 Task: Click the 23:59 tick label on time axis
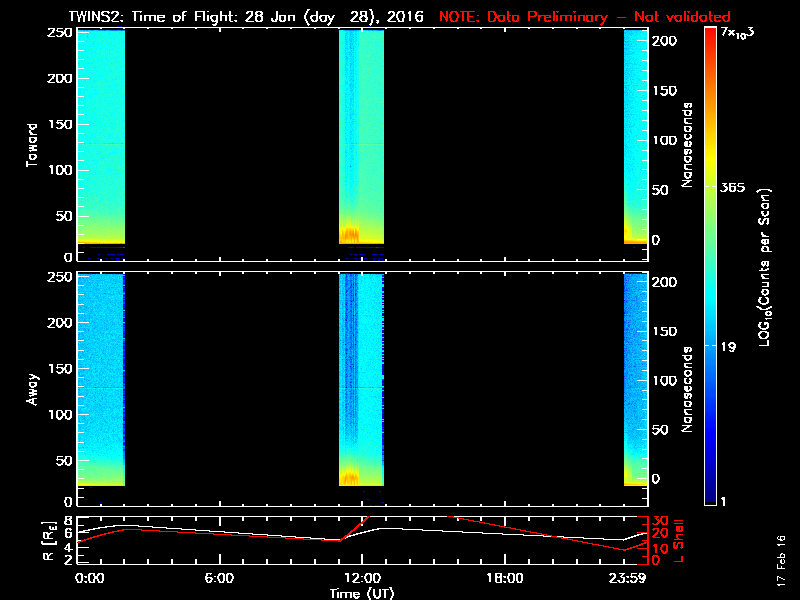(x=634, y=578)
